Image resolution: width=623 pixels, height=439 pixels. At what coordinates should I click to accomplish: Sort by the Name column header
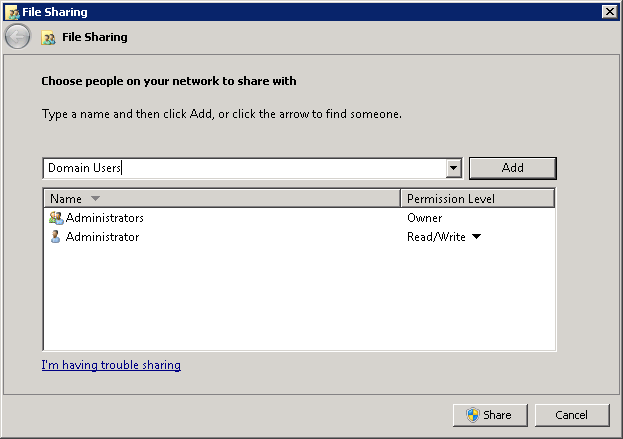tap(222, 198)
